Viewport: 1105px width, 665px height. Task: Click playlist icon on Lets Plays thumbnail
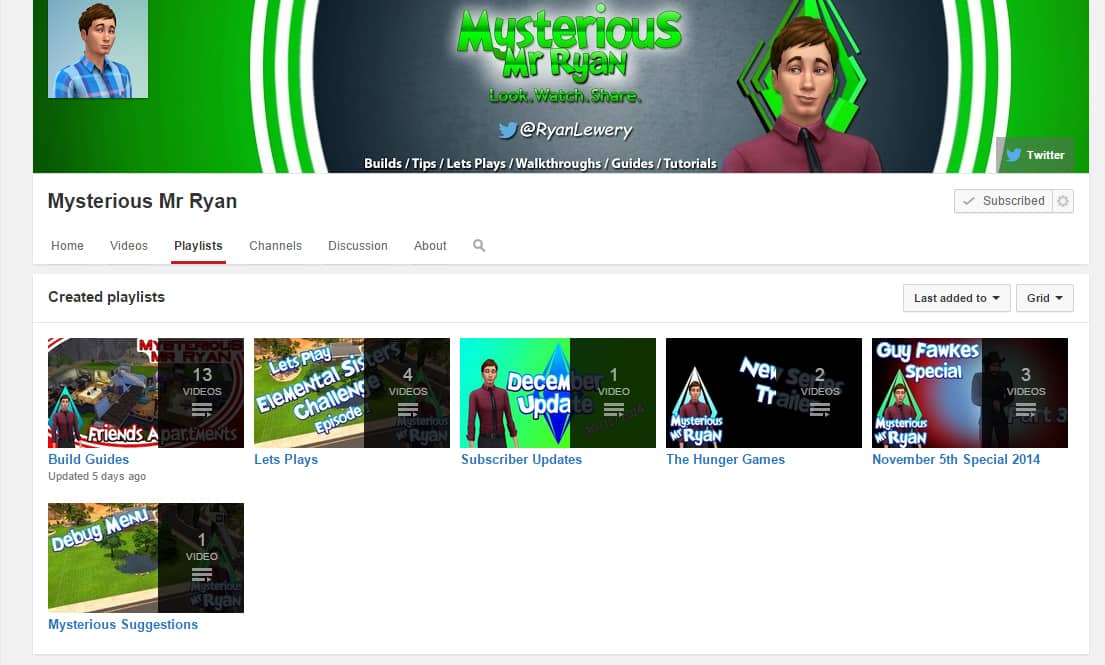pos(407,410)
